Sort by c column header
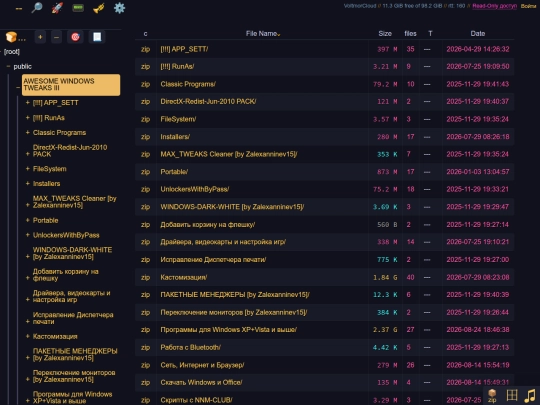Viewport: 540px width, 405px height. click(x=145, y=34)
